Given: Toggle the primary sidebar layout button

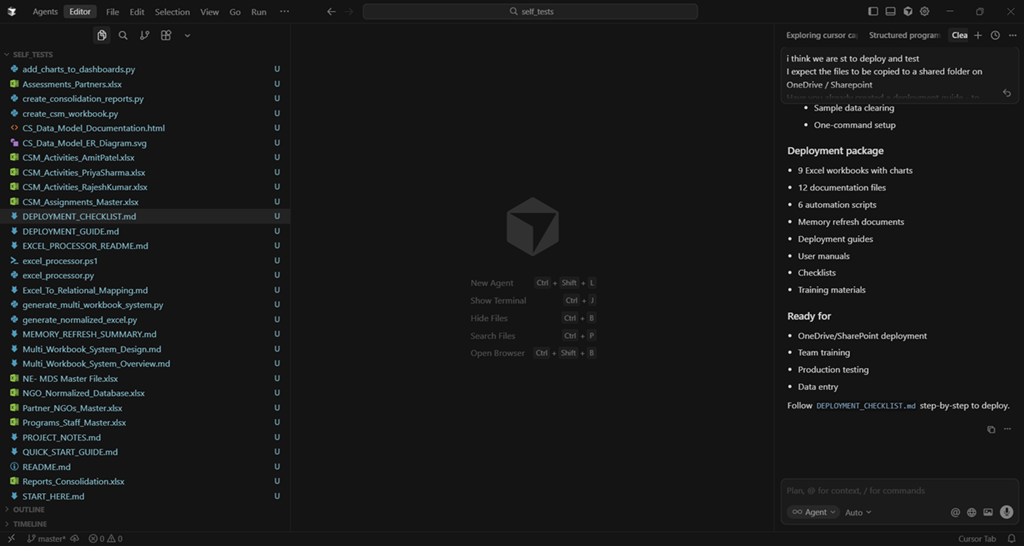Looking at the screenshot, I should click(x=873, y=12).
